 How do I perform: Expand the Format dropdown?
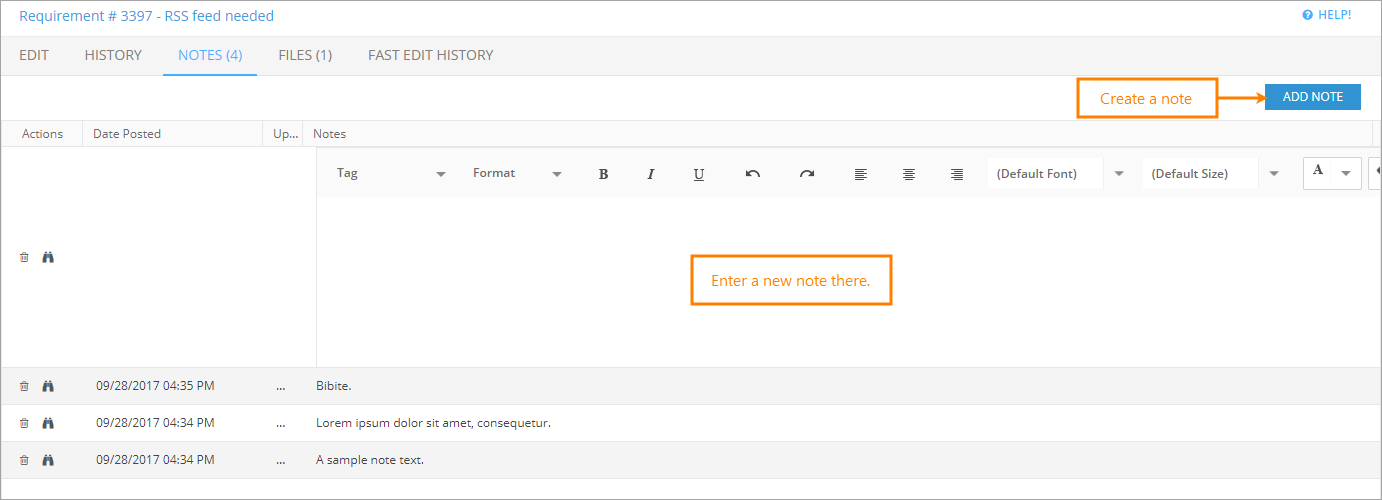(517, 174)
